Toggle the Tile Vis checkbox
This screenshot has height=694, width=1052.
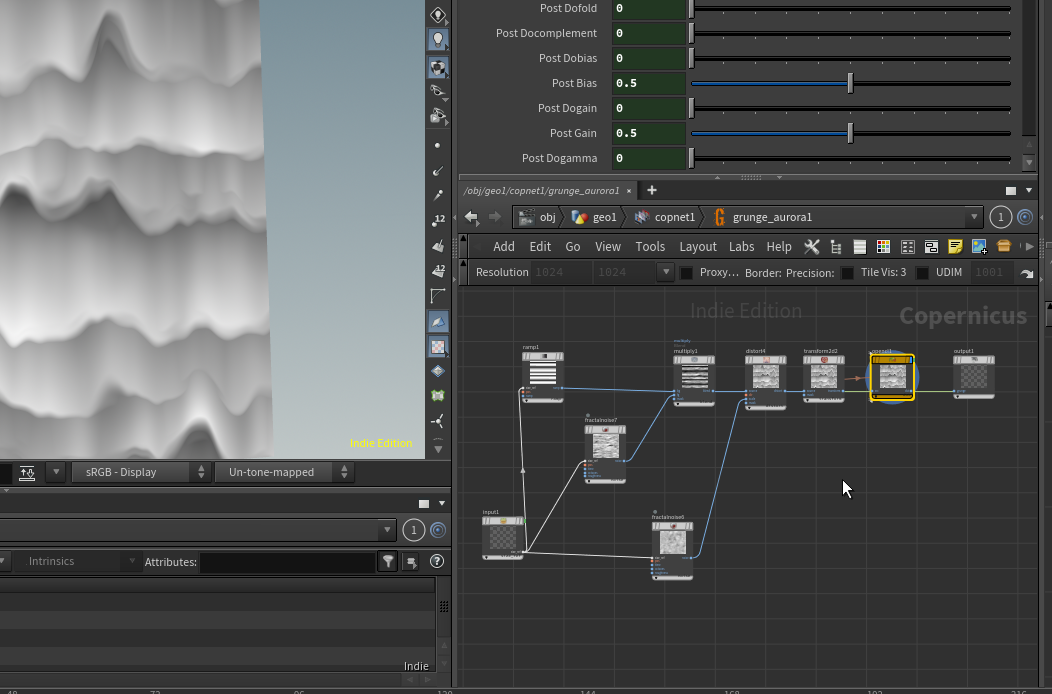point(848,273)
